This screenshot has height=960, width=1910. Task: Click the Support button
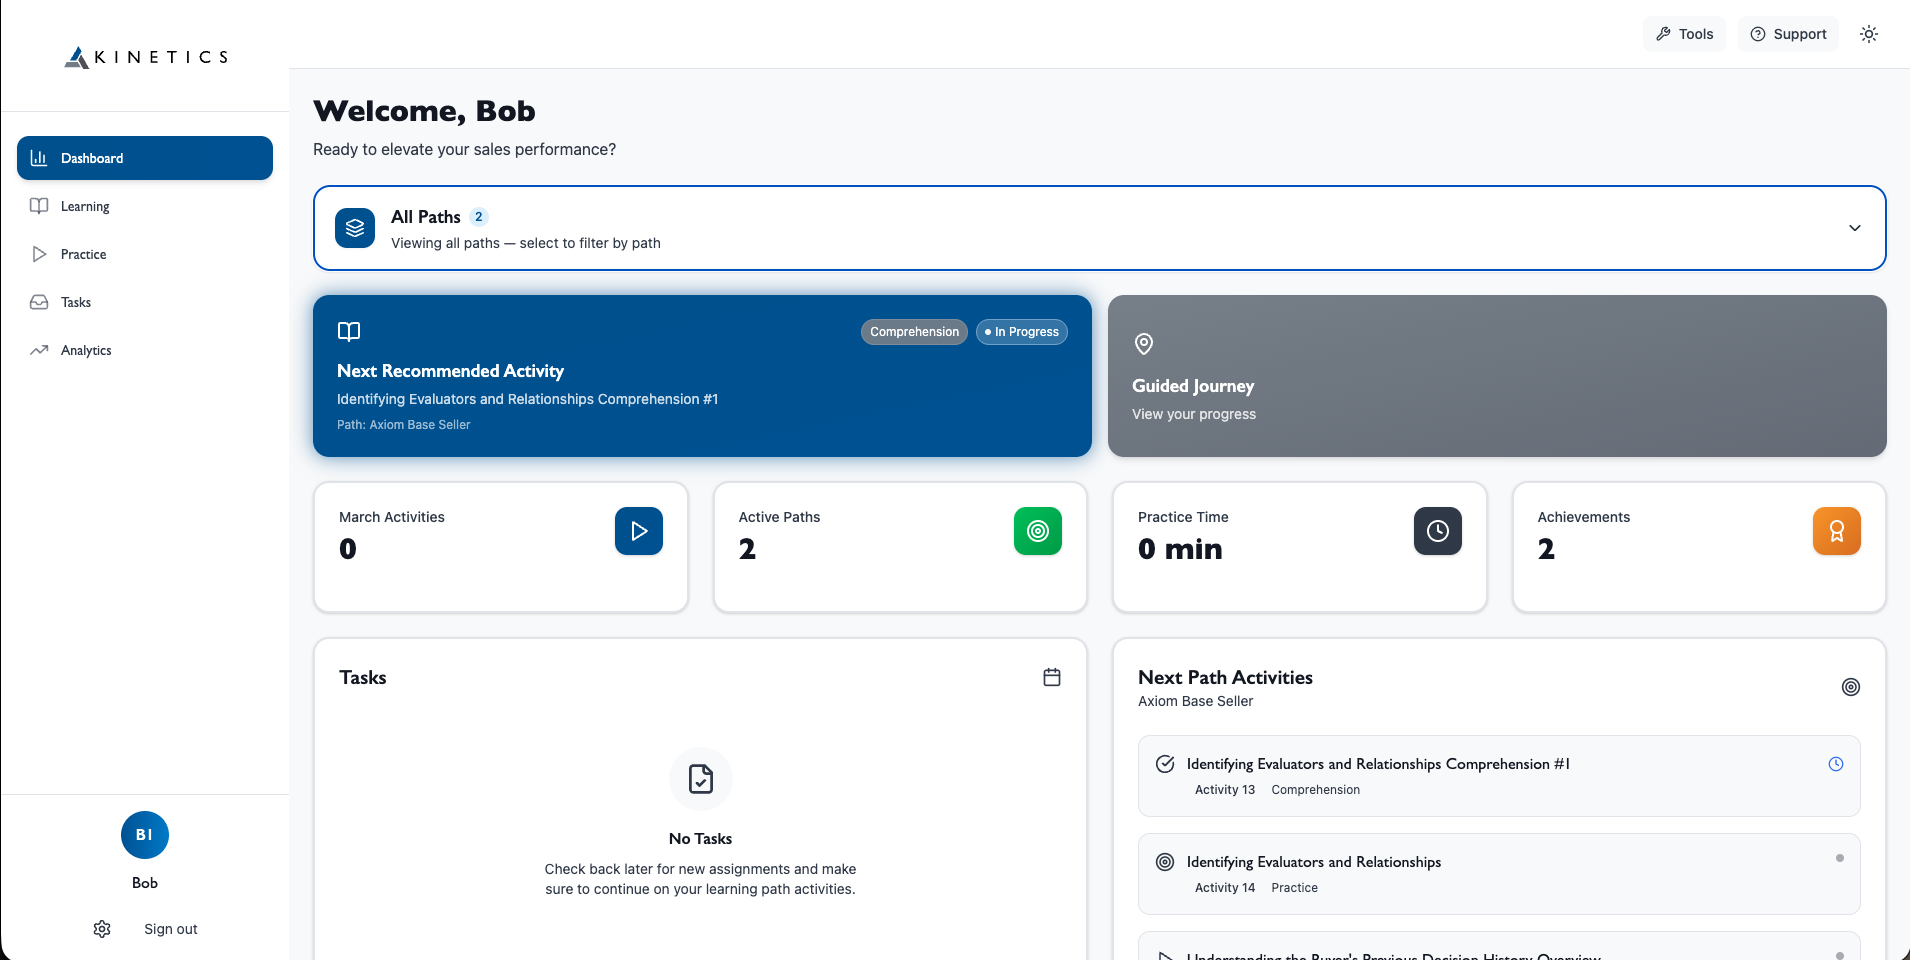(x=1787, y=33)
